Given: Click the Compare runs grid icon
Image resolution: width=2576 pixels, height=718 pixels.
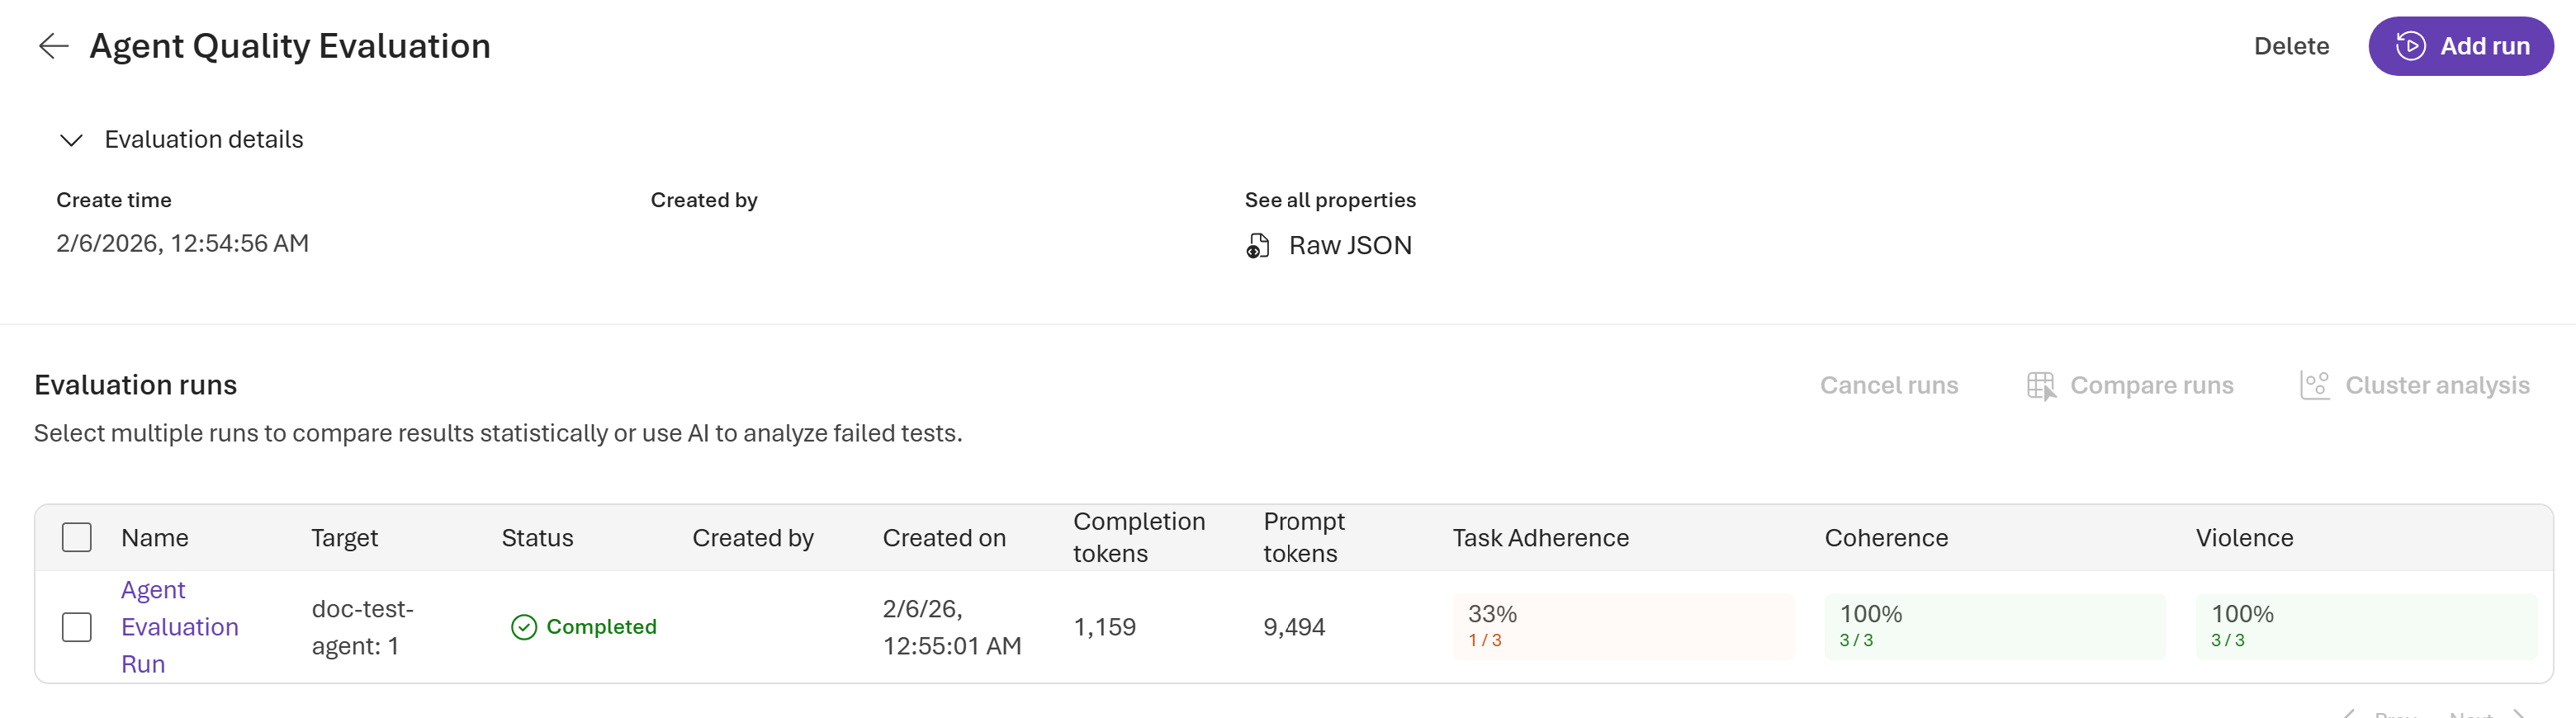Looking at the screenshot, I should (2041, 386).
